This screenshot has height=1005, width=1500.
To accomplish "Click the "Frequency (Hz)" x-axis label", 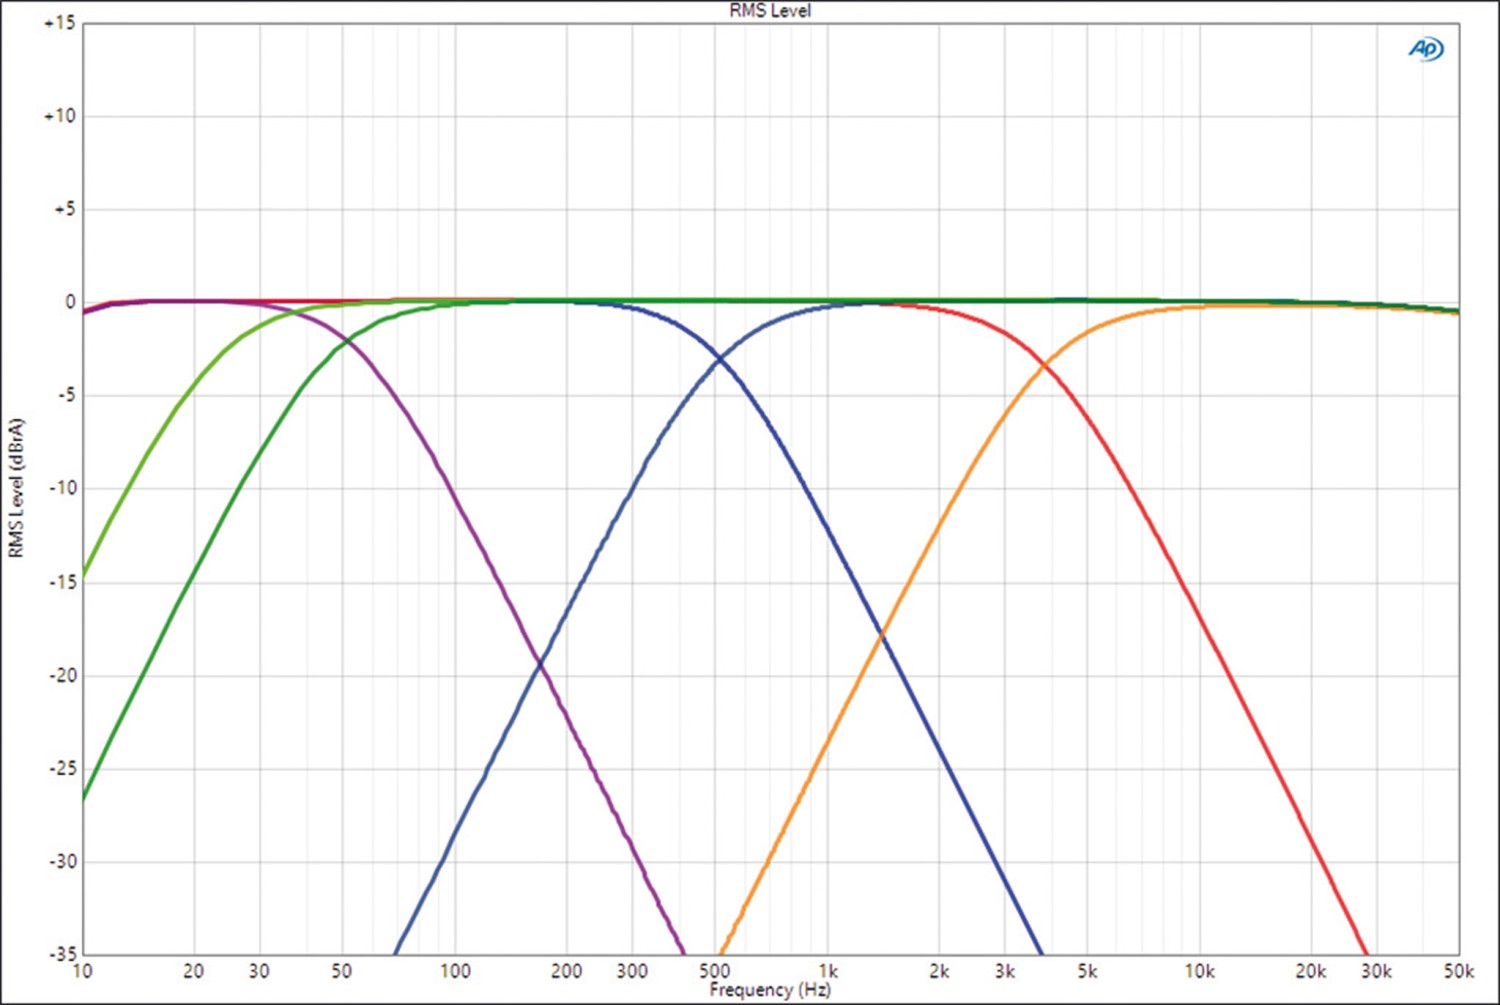I will point(769,990).
